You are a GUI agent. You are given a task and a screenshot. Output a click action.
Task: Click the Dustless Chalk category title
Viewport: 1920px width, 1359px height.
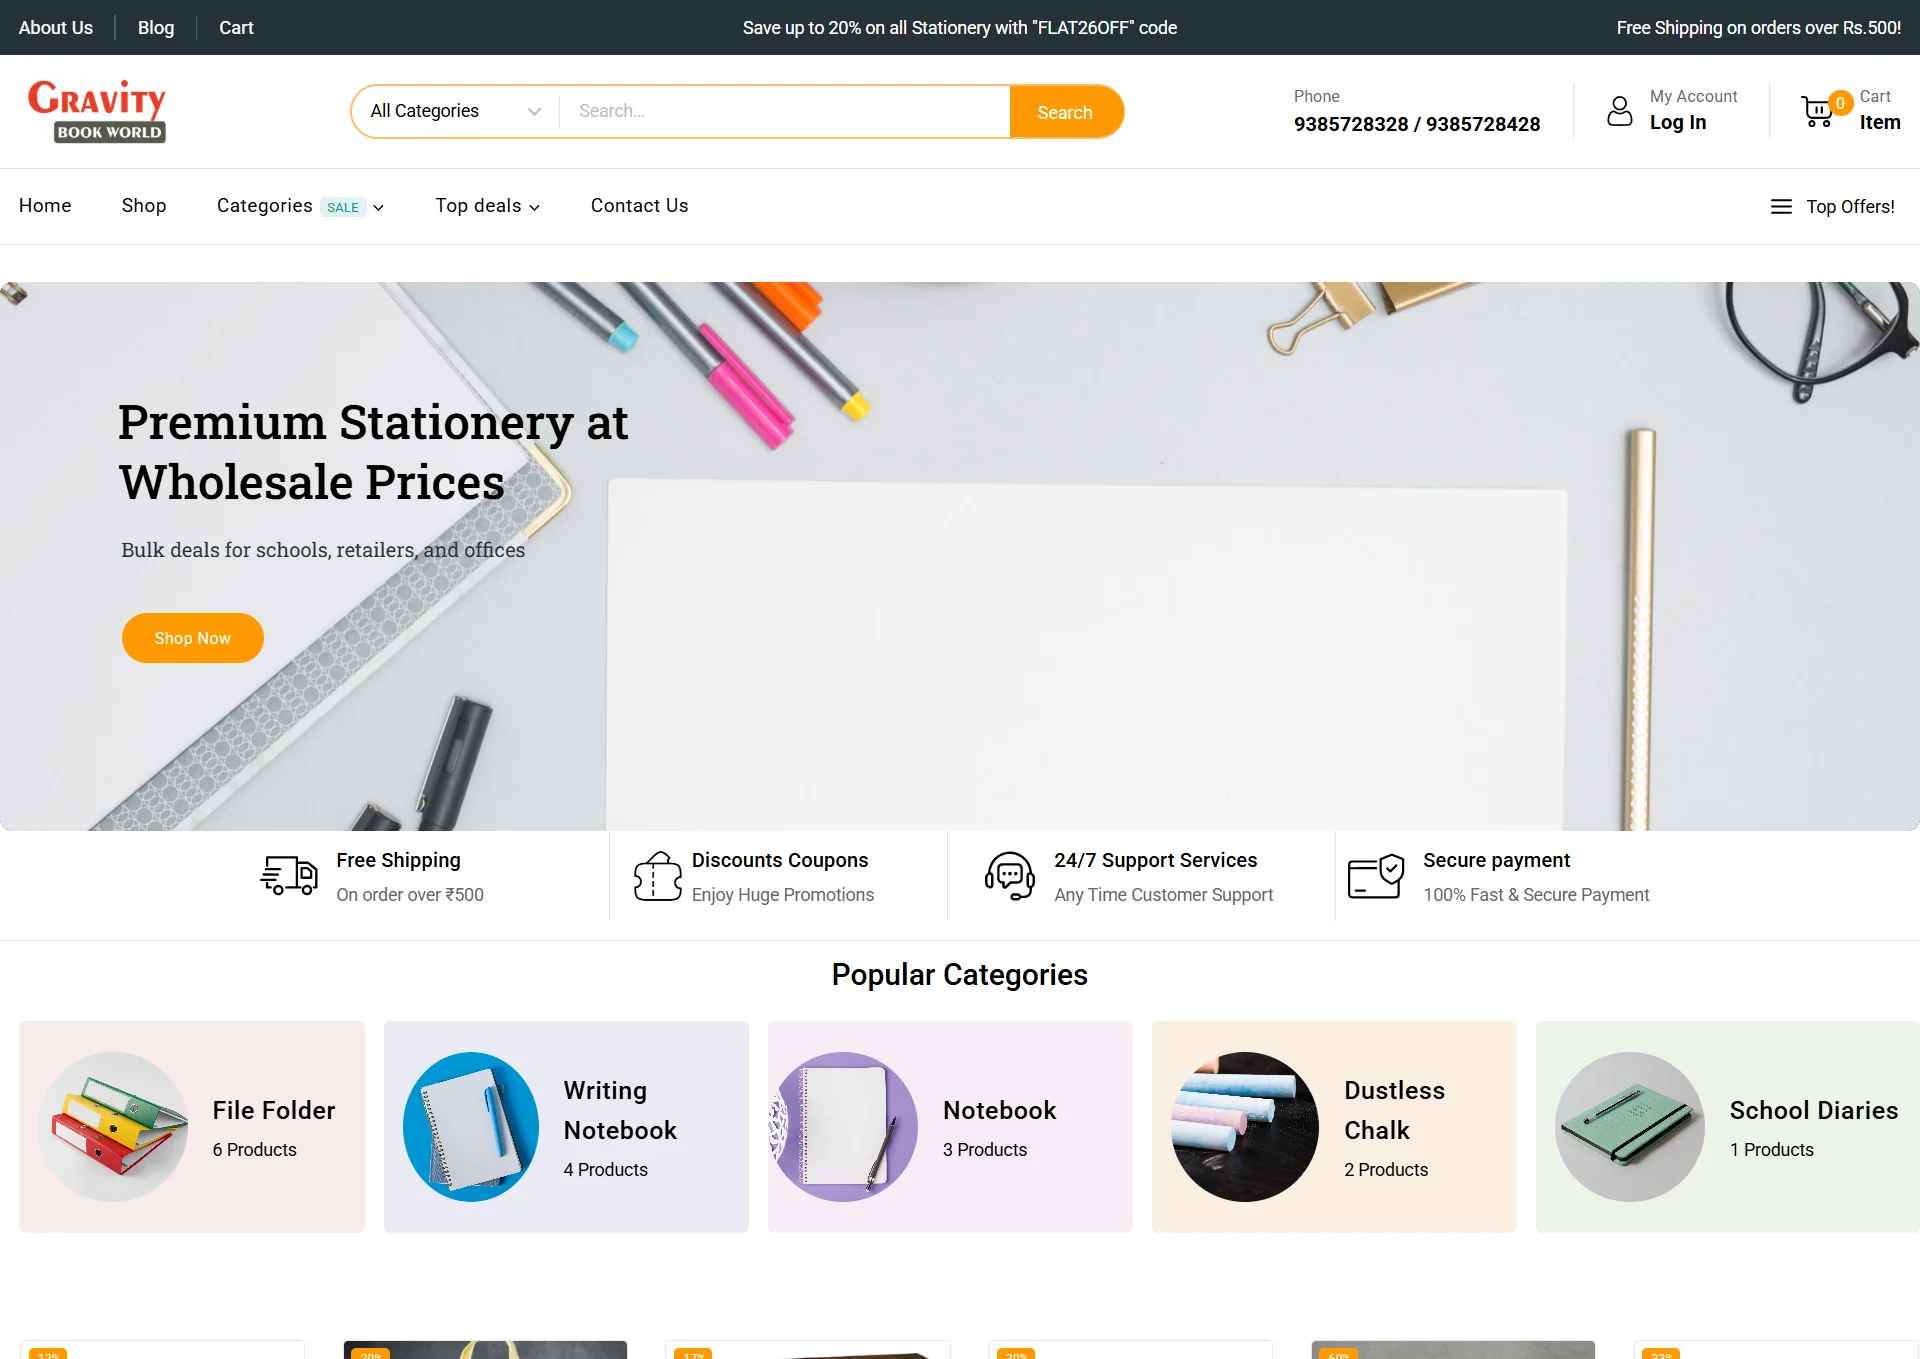pos(1394,1110)
